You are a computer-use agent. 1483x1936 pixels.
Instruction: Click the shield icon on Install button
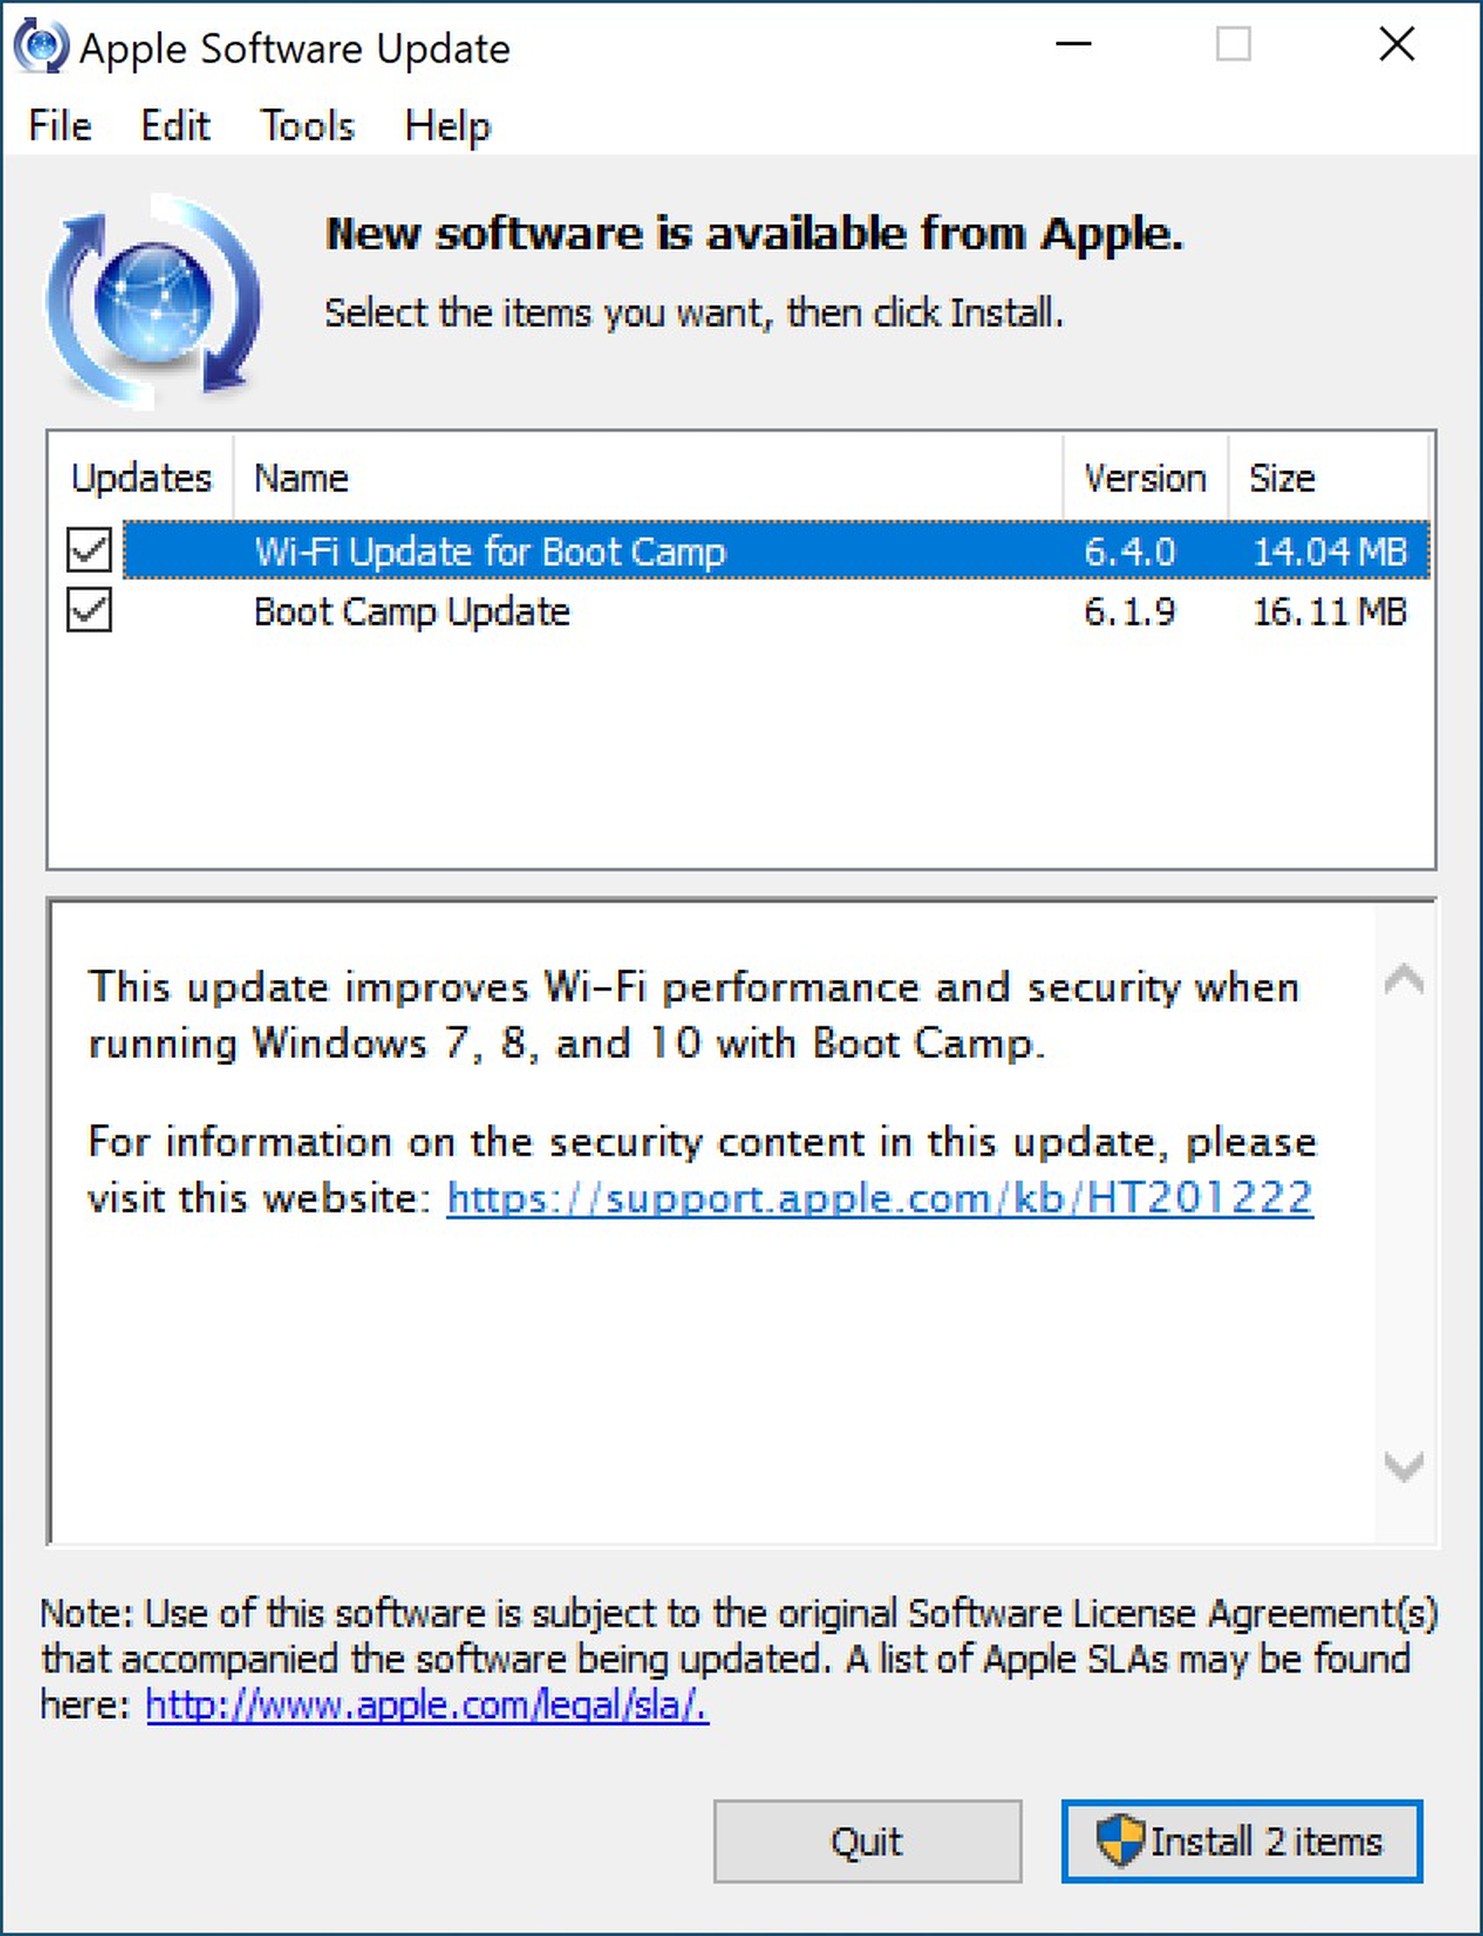(x=1119, y=1841)
